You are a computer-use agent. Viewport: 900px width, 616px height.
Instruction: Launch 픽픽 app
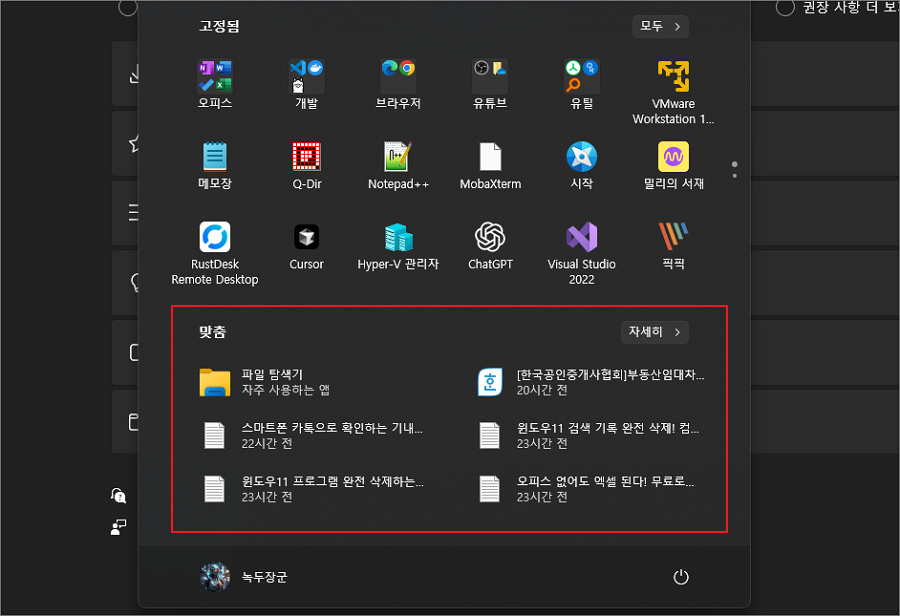click(673, 246)
